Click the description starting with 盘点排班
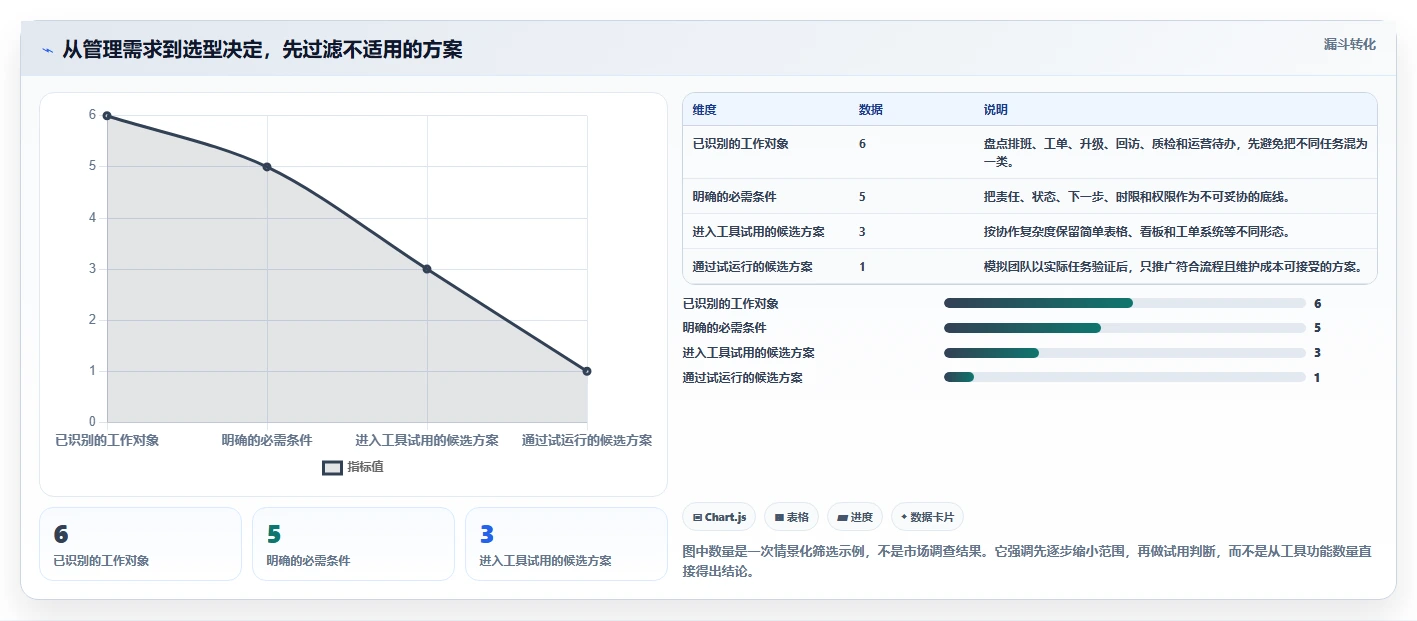 point(1175,152)
